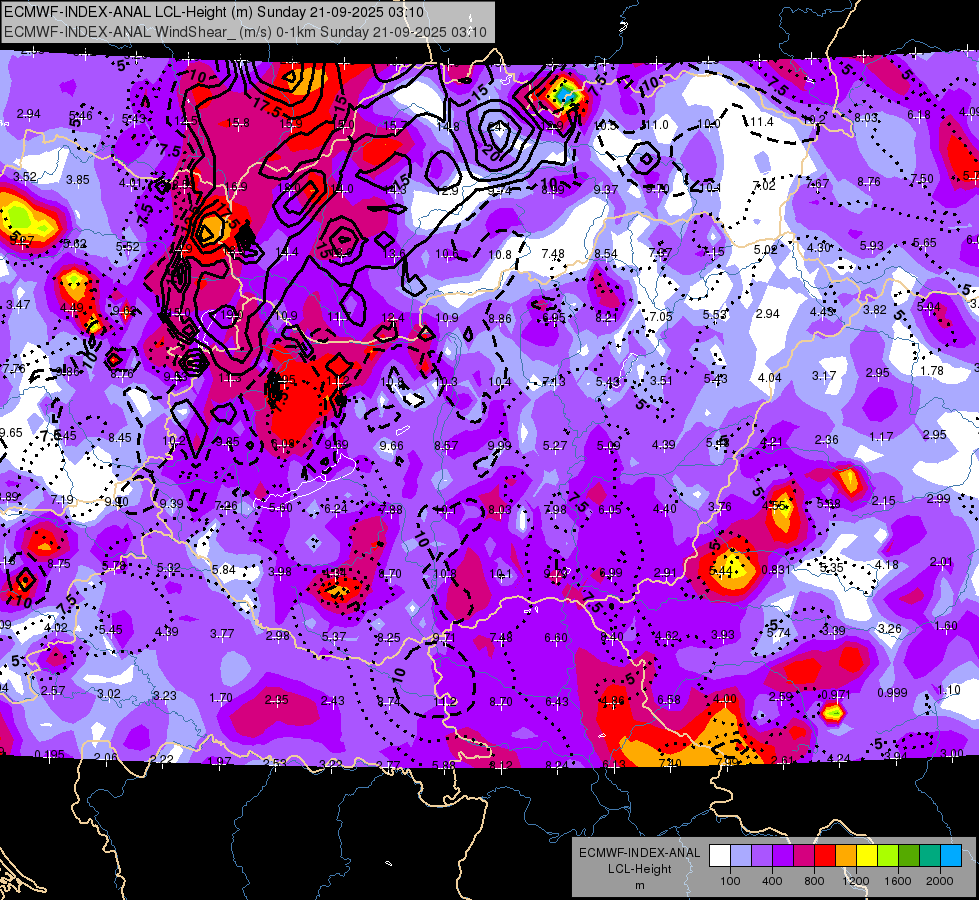Click the wind shear value 3.23

click(165, 695)
